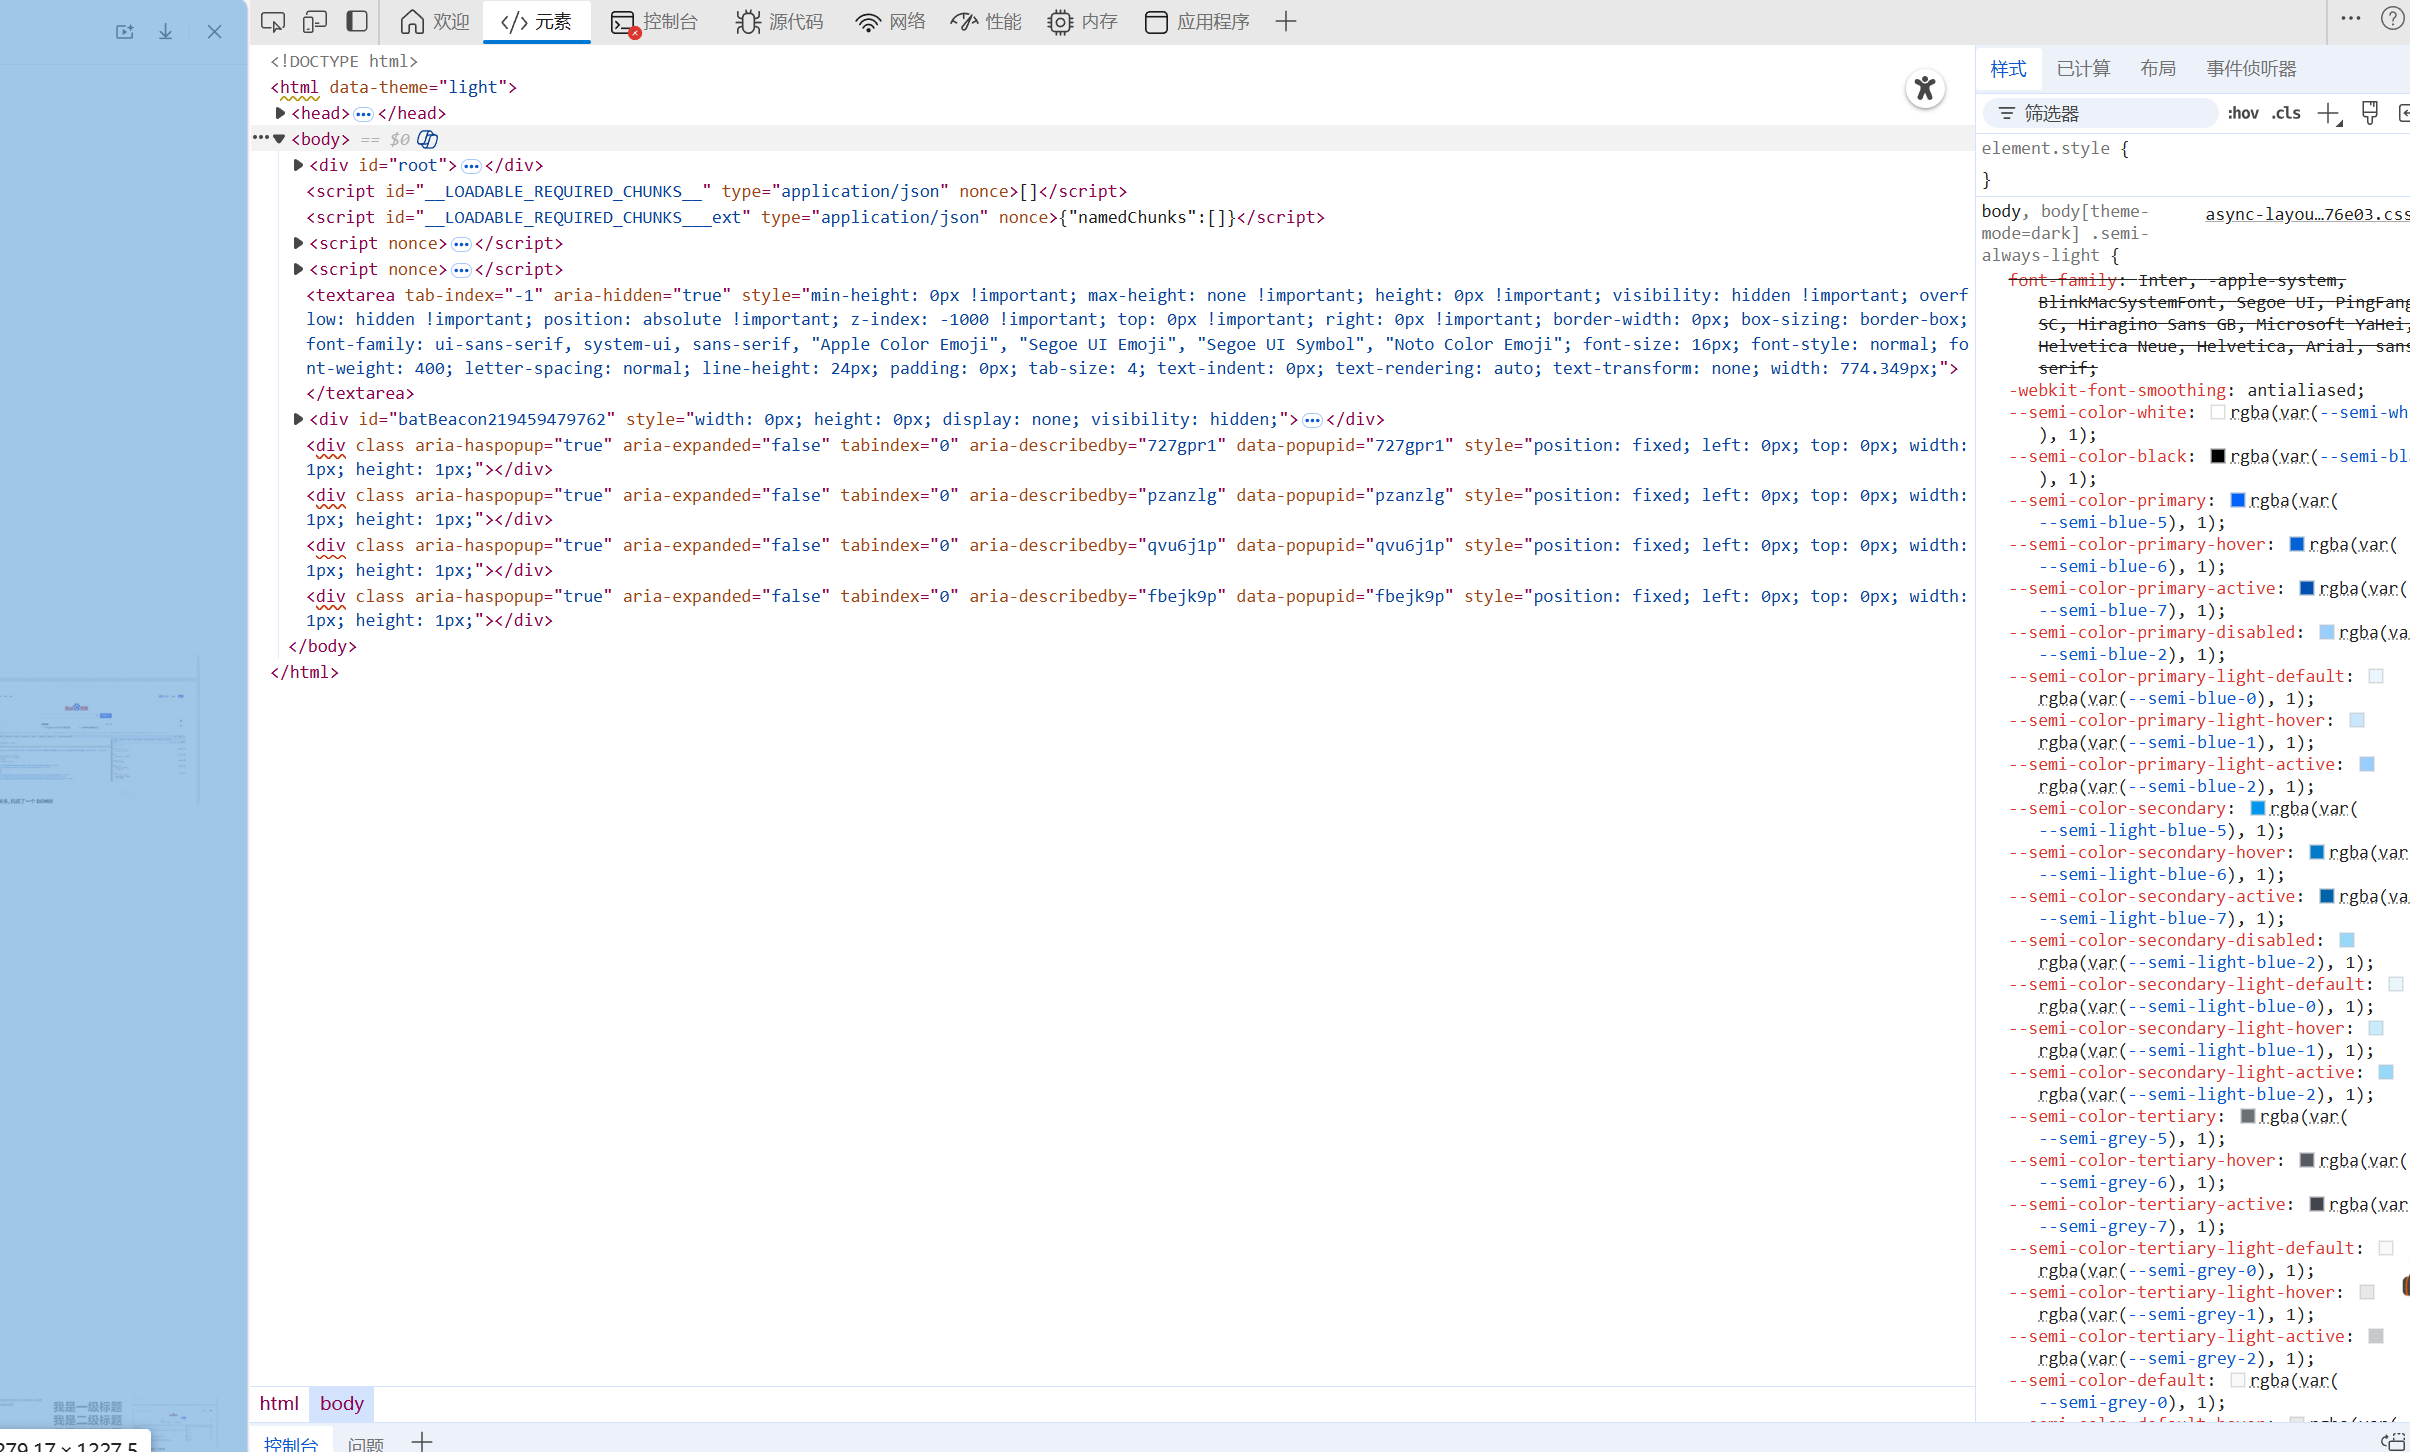
Task: Open the 已计算 computed styles tab
Action: click(2083, 68)
